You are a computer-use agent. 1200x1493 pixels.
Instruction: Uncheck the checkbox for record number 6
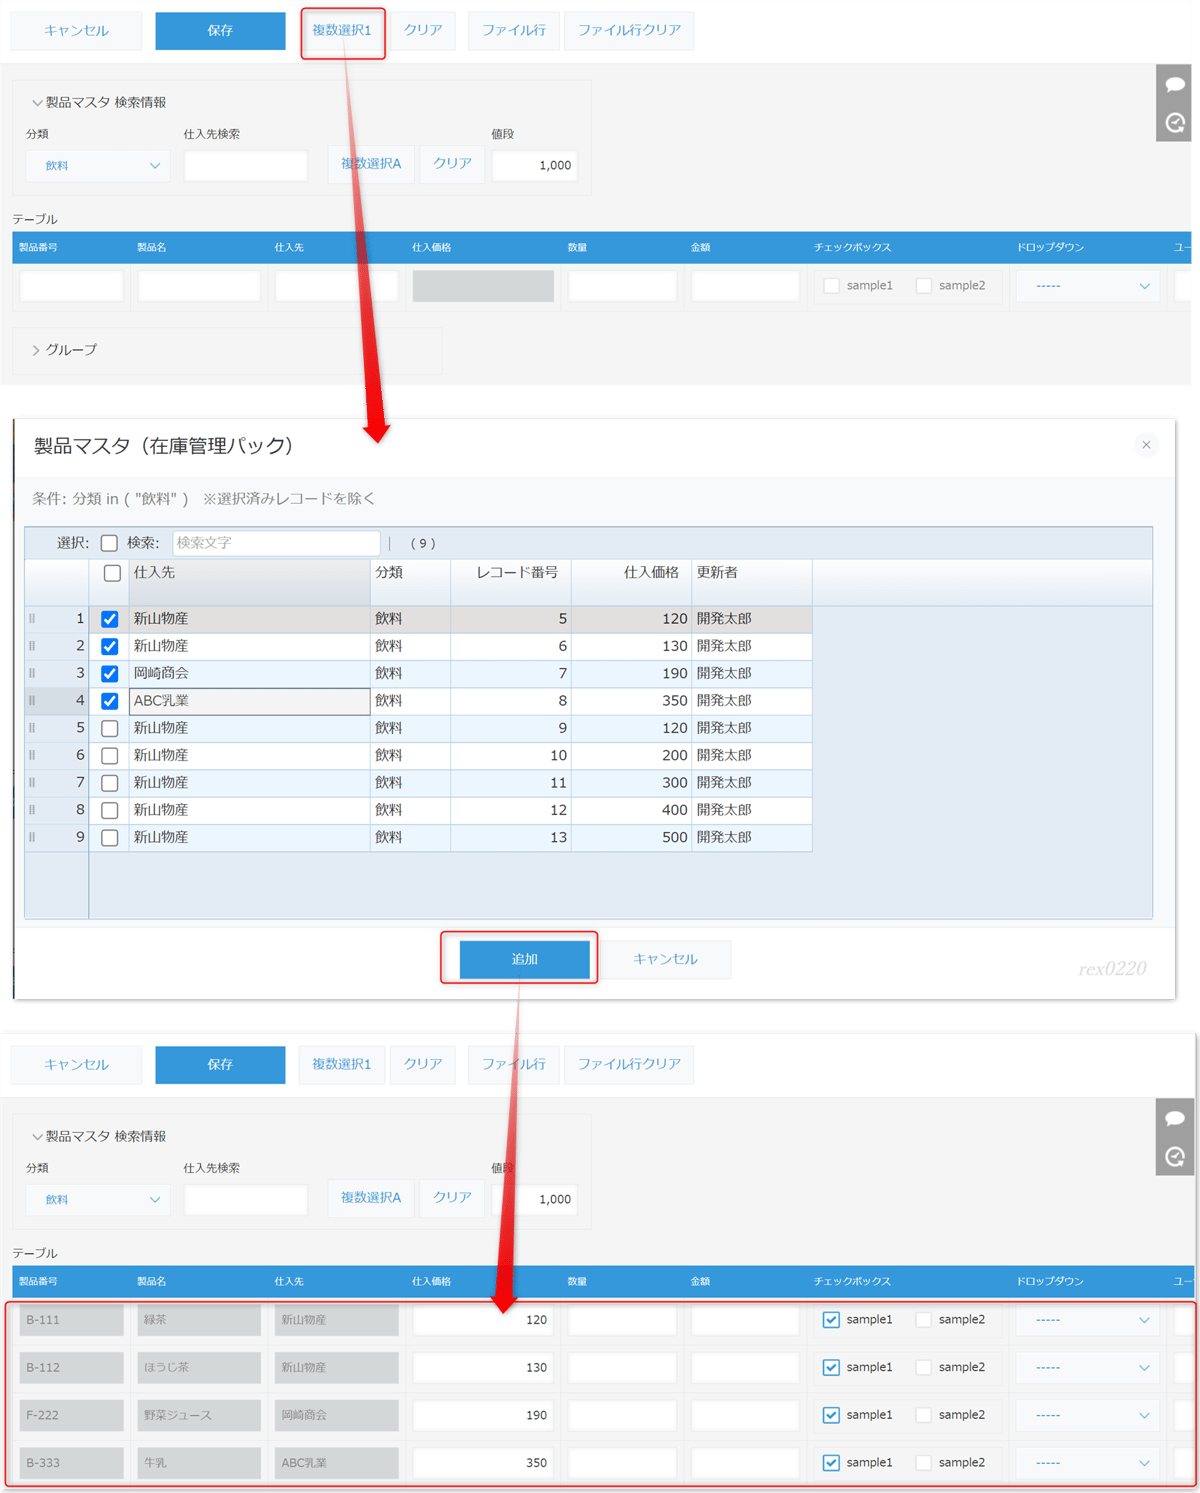[110, 646]
